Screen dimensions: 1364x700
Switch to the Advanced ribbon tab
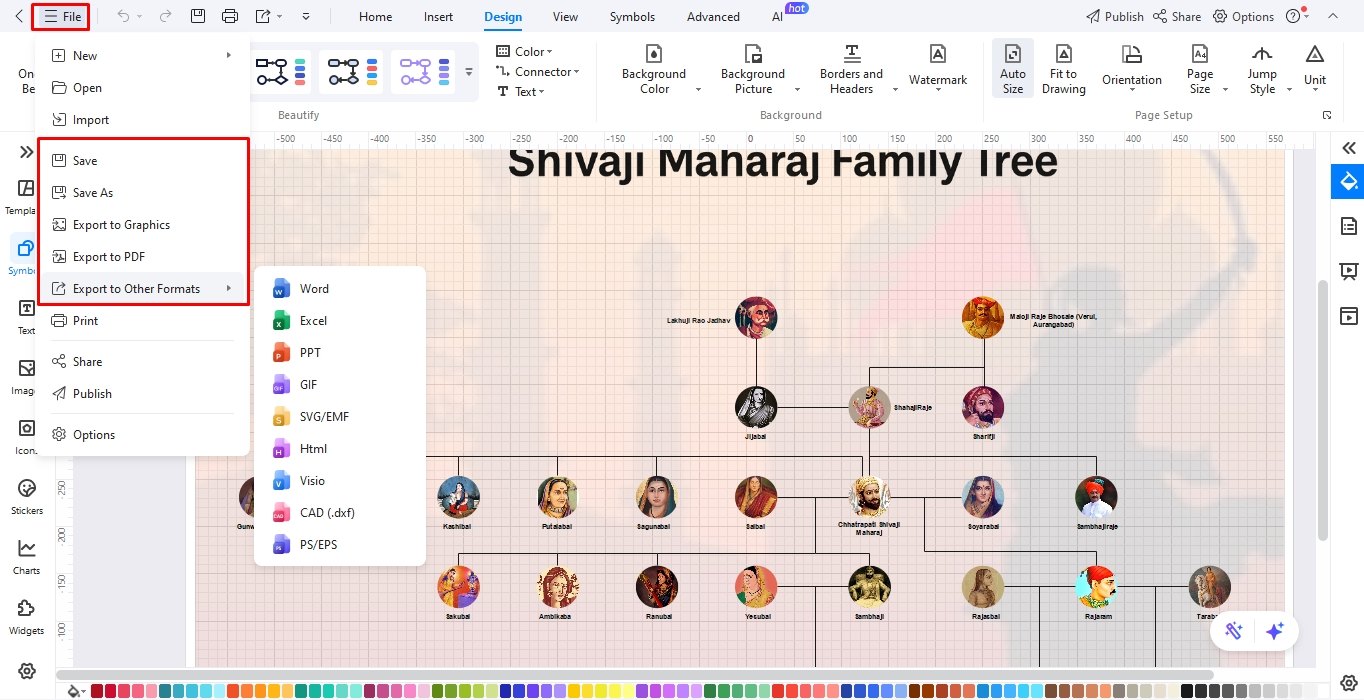pos(712,16)
